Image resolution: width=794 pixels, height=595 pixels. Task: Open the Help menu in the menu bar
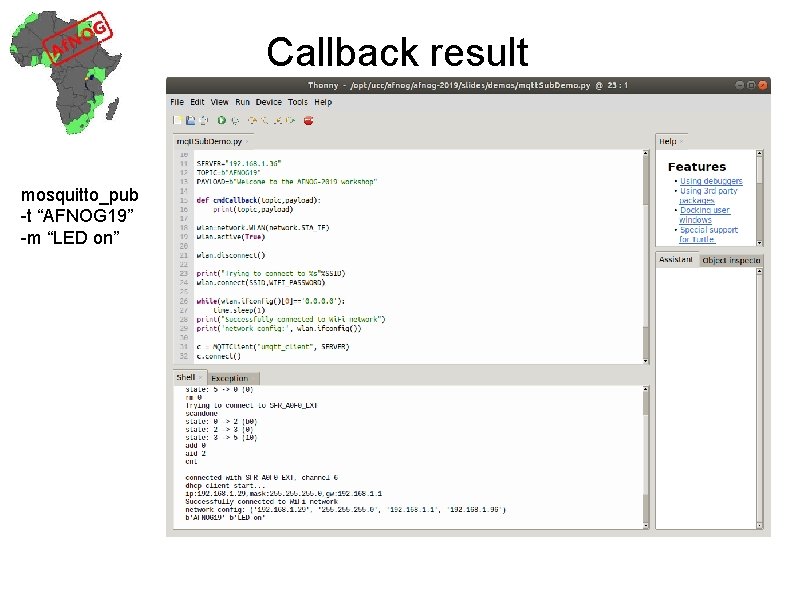pyautogui.click(x=323, y=102)
